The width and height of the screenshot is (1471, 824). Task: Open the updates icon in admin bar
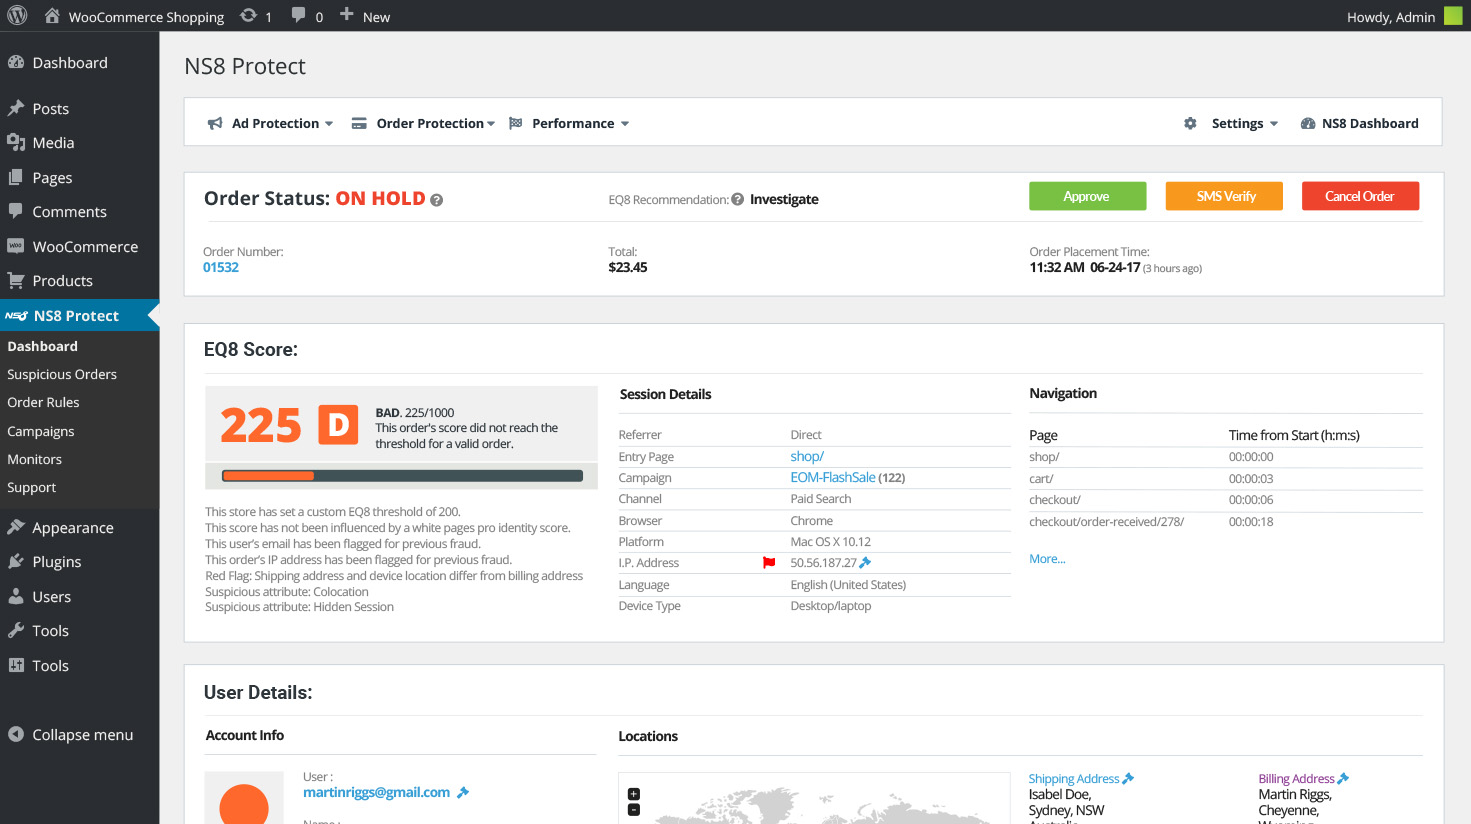pos(249,16)
